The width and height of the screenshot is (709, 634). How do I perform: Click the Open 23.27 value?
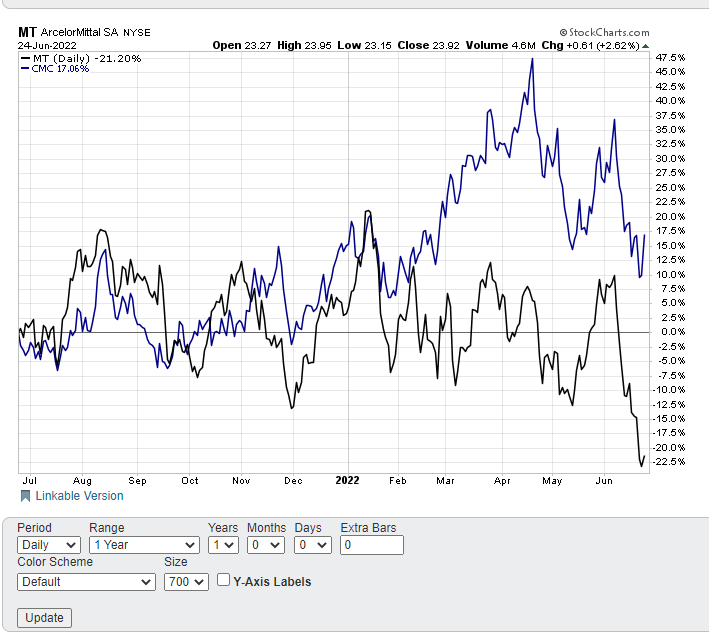(x=242, y=46)
